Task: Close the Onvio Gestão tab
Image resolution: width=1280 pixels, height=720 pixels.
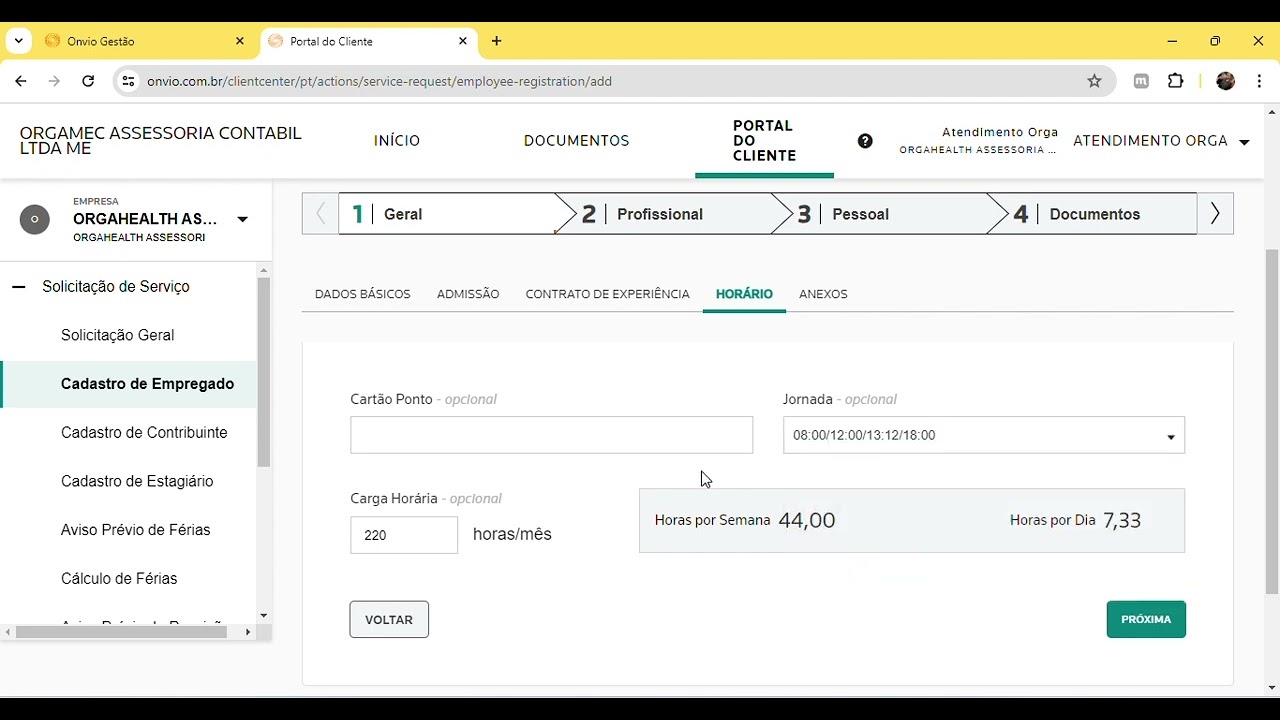Action: pos(240,41)
